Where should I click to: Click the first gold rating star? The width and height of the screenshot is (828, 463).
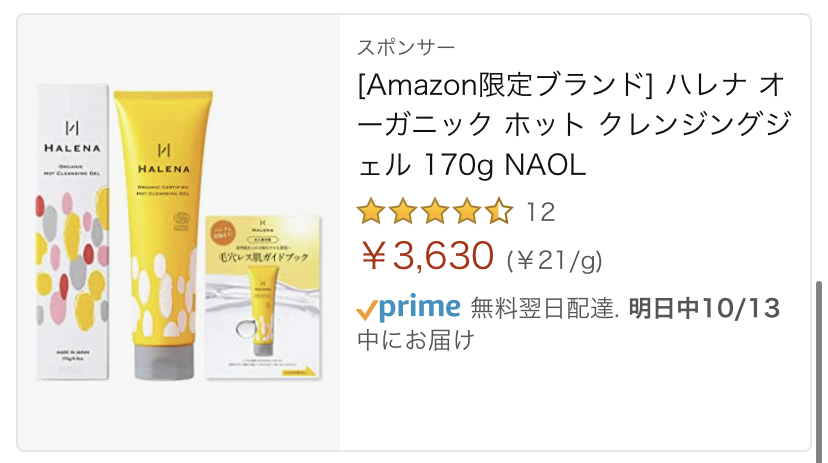(371, 211)
